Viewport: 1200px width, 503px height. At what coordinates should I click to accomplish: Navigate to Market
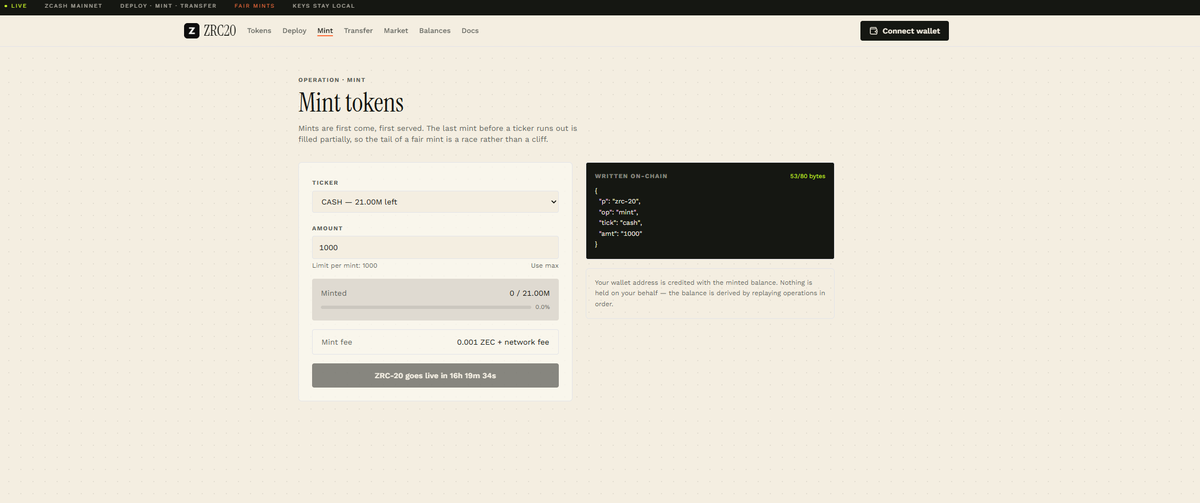(x=396, y=31)
